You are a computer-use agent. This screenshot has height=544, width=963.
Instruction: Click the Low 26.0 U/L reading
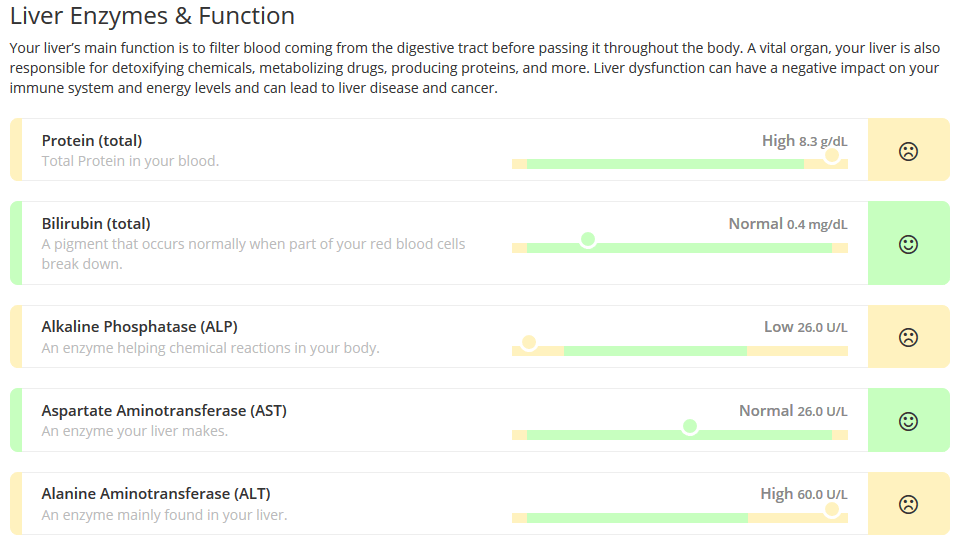click(x=806, y=327)
